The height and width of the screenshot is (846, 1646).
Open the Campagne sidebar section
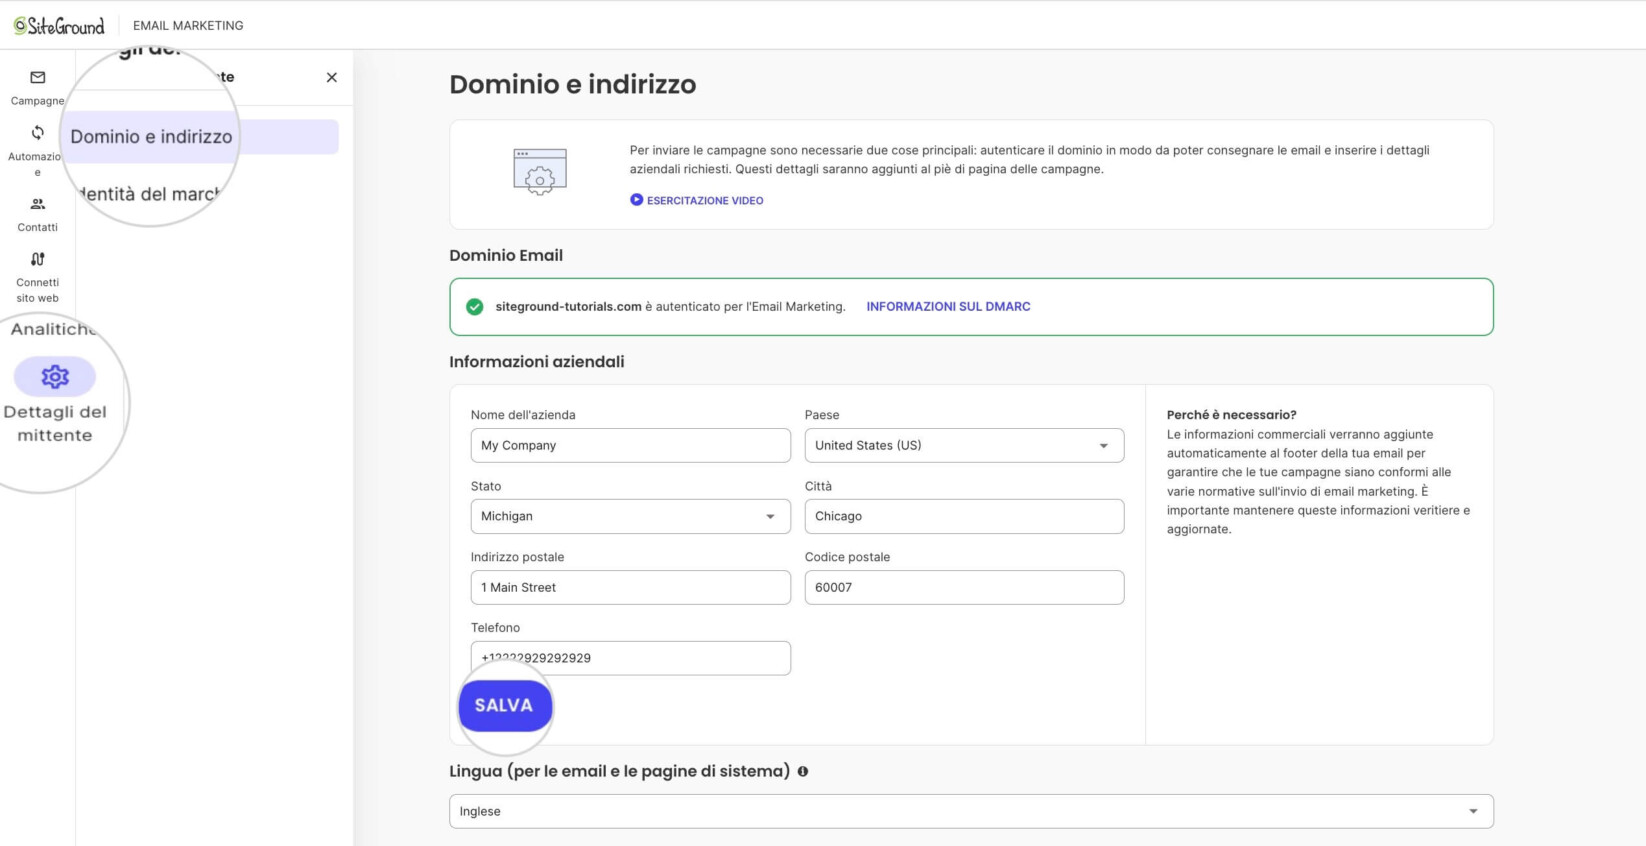(x=37, y=88)
